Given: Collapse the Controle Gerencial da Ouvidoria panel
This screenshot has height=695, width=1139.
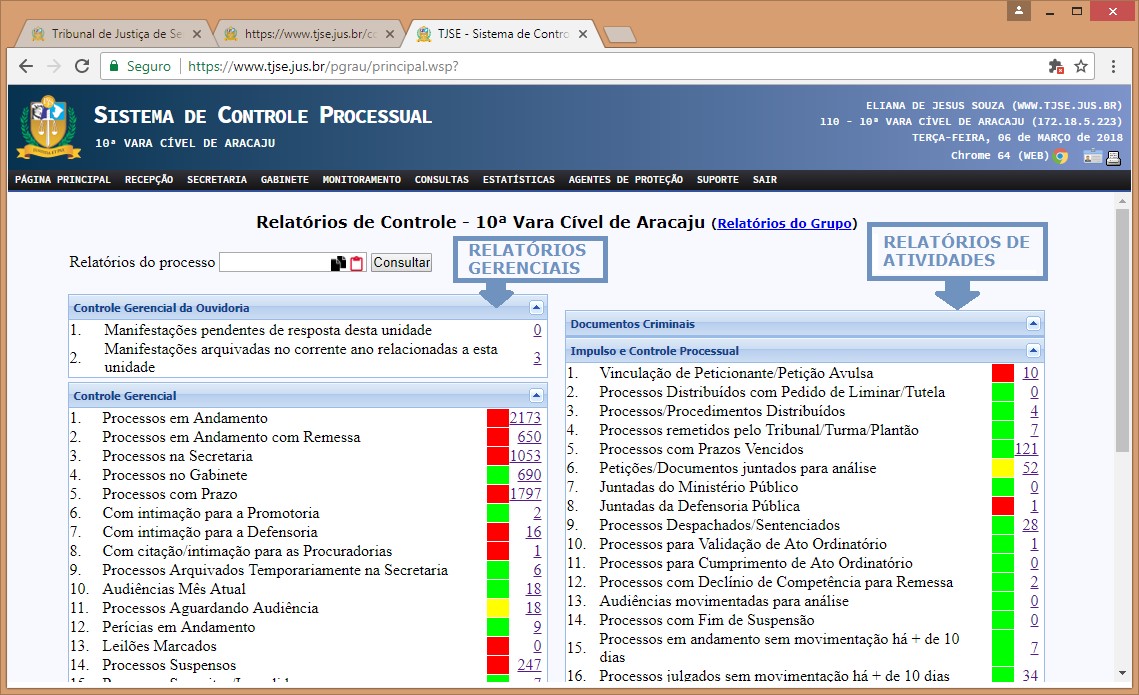Looking at the screenshot, I should [537, 308].
